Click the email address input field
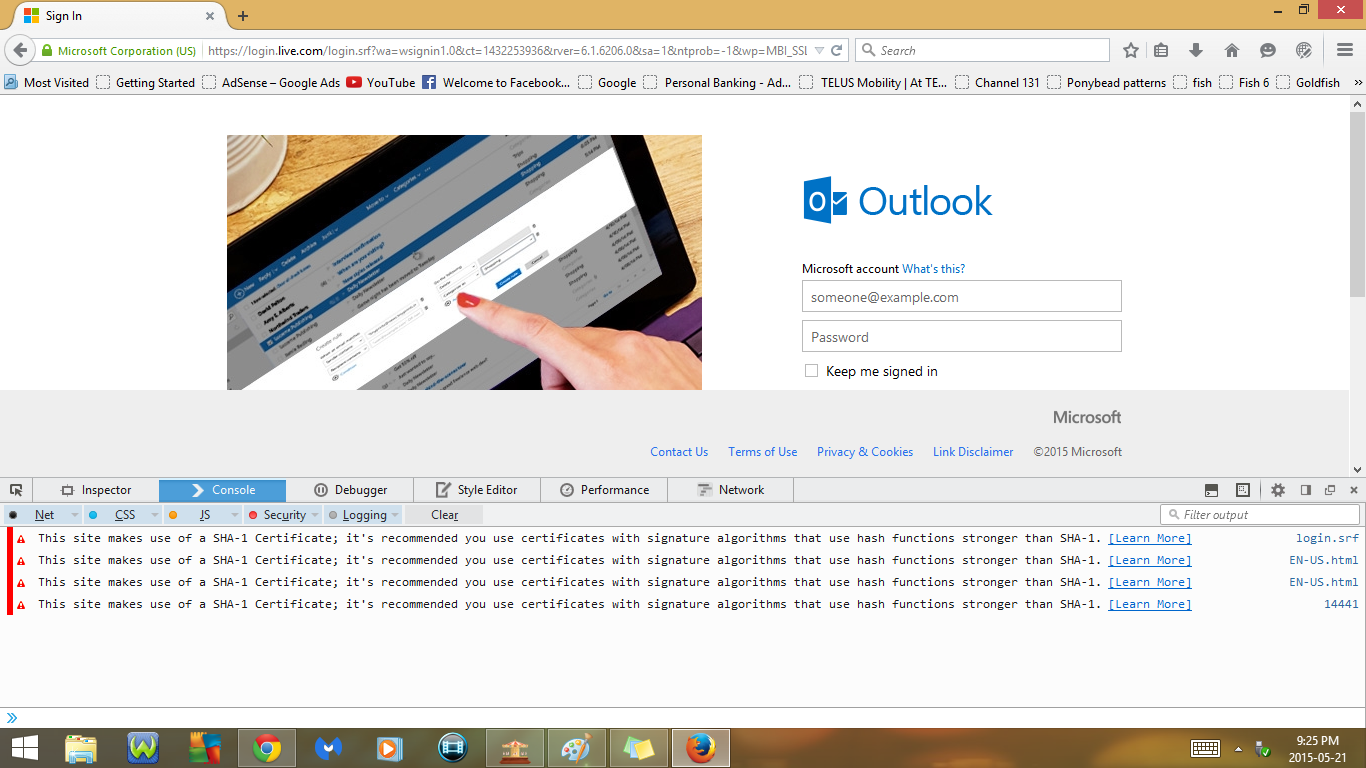Viewport: 1366px width, 768px height. [962, 296]
